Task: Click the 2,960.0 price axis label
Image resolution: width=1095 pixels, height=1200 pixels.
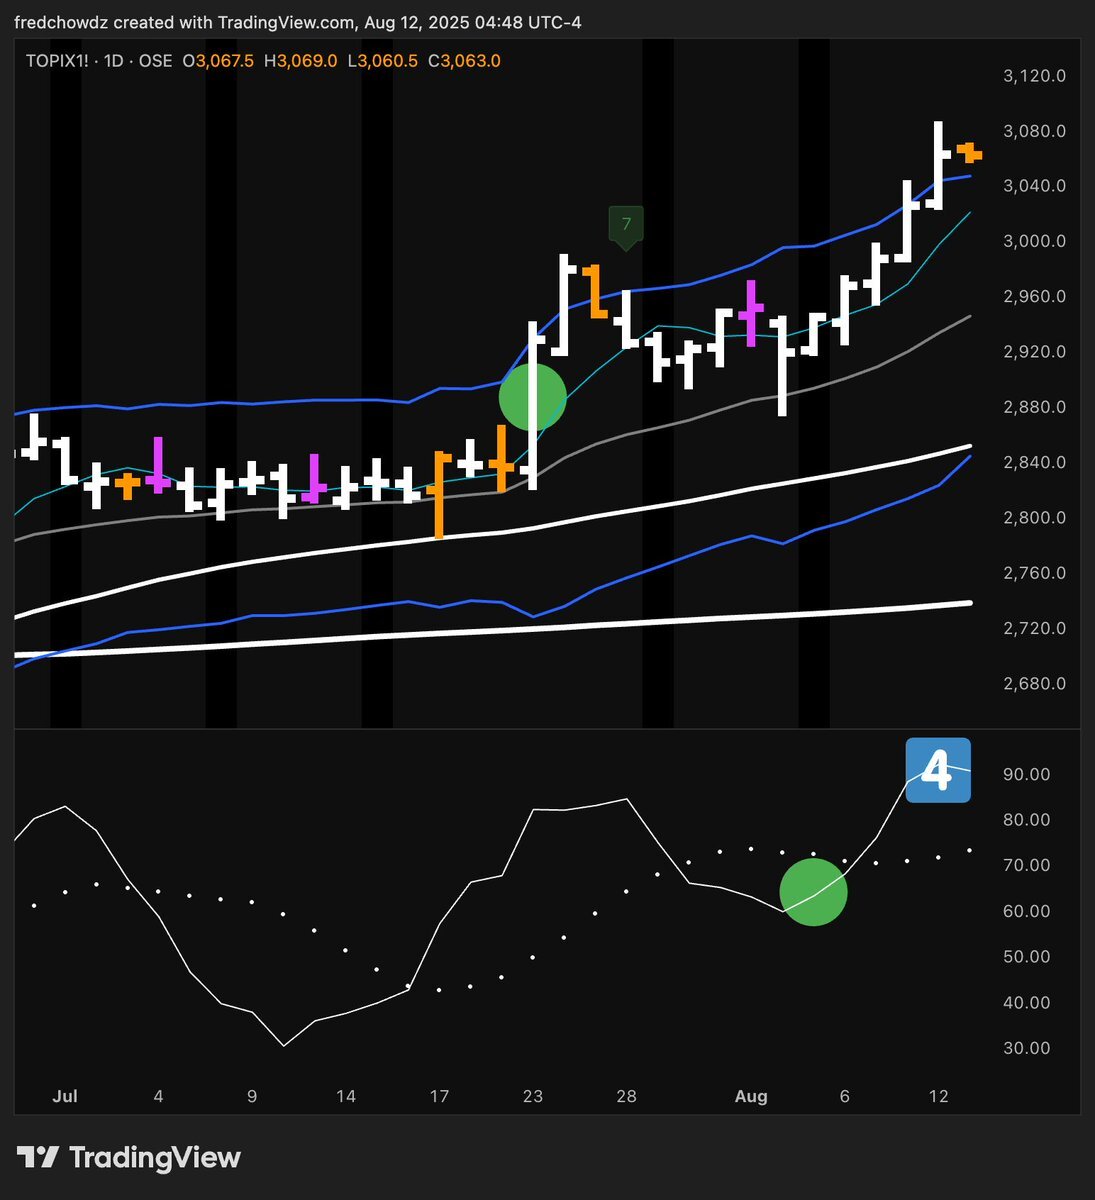Action: (1034, 297)
